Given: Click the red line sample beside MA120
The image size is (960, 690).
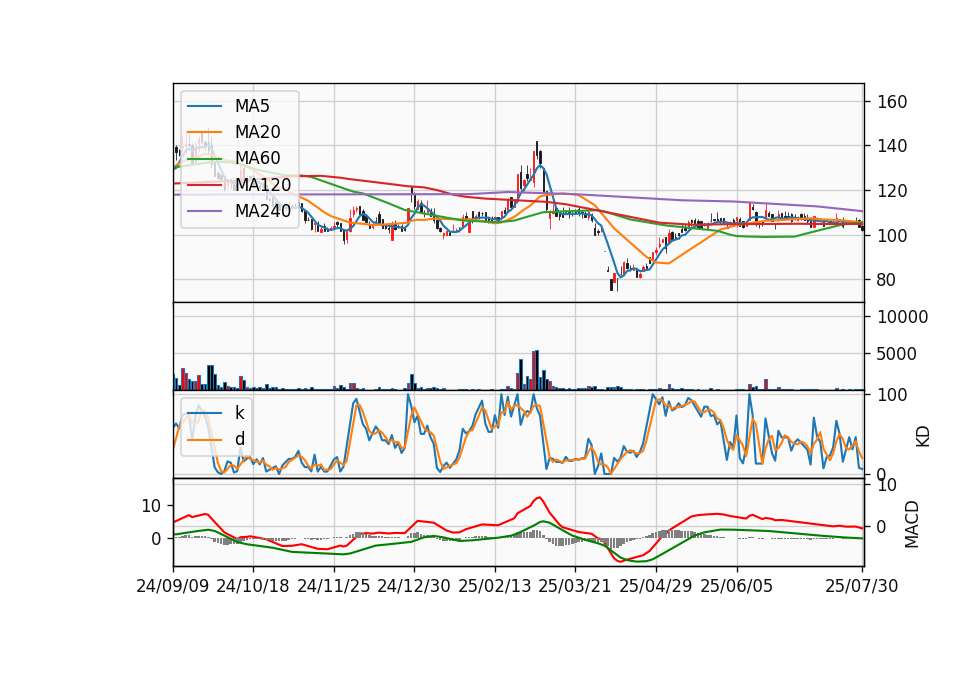Looking at the screenshot, I should 205,185.
